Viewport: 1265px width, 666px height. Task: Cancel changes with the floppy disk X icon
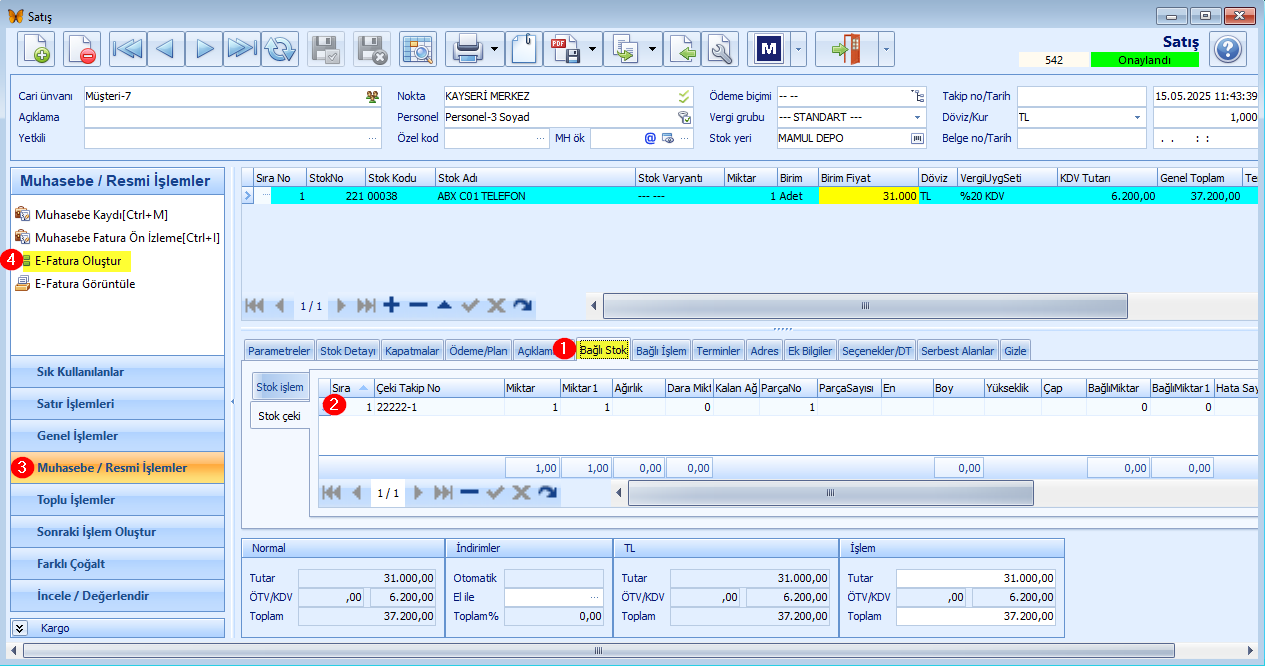coord(372,48)
